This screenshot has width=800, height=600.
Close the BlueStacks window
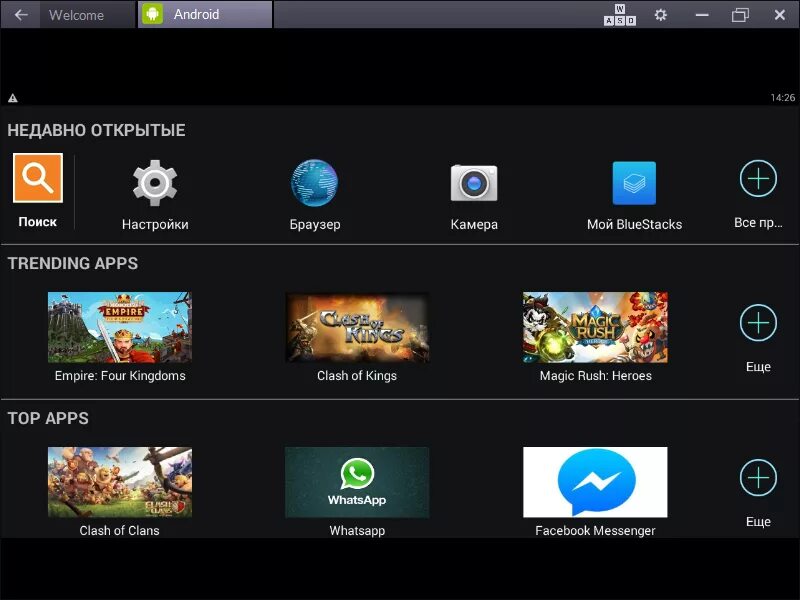780,15
